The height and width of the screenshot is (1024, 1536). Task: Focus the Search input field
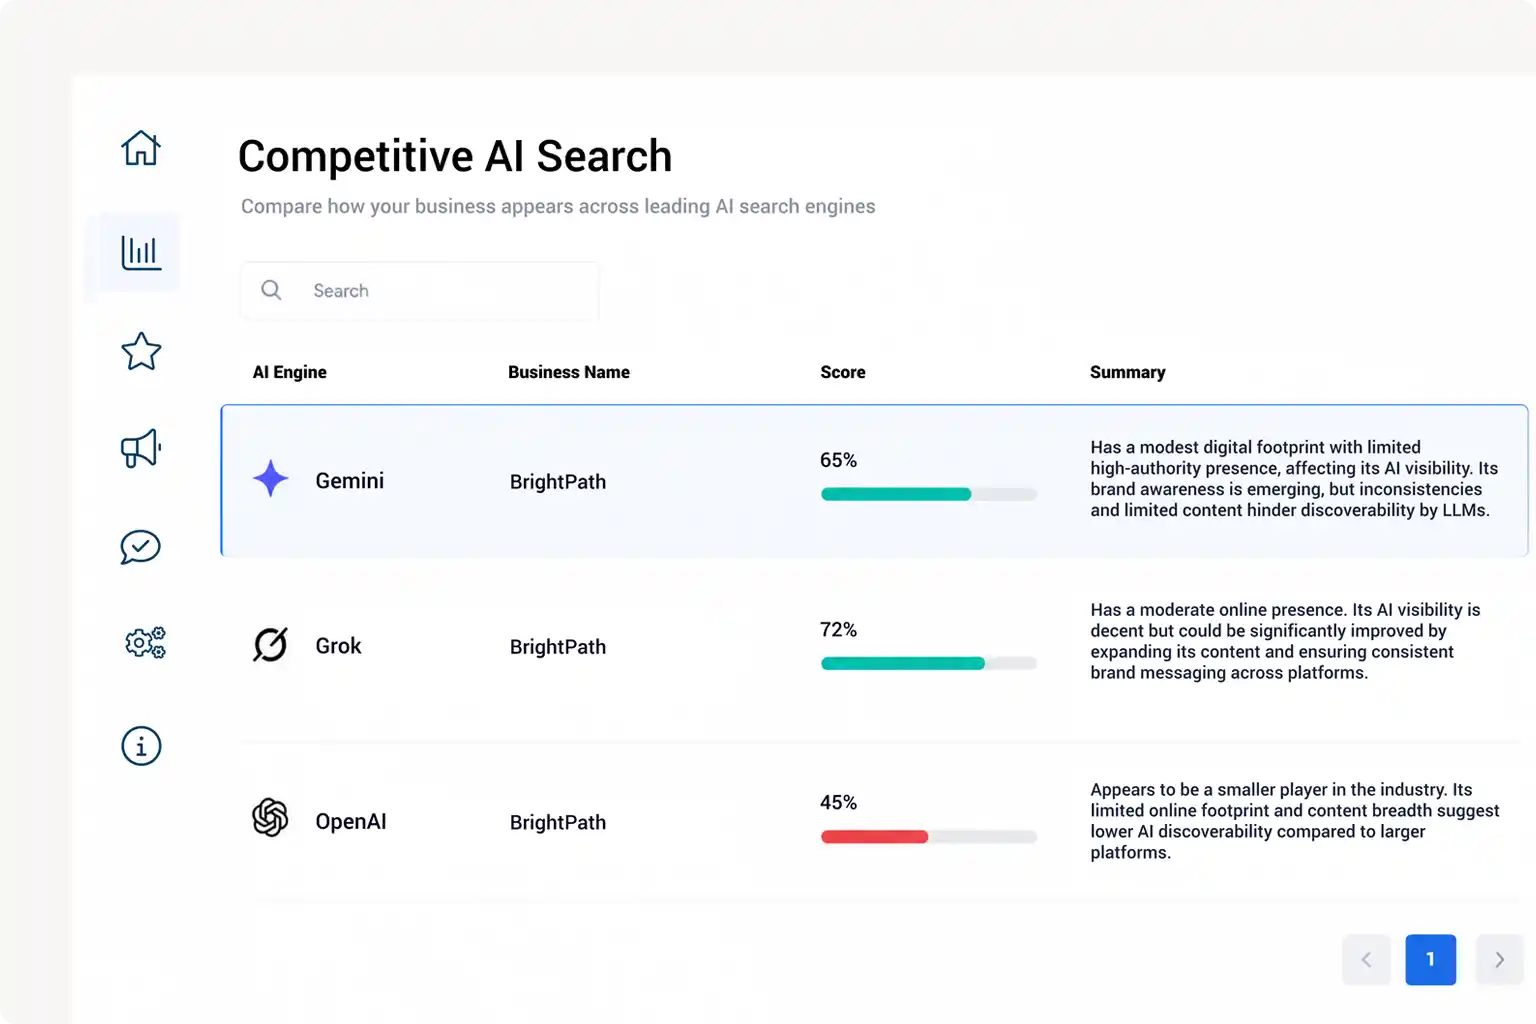[x=420, y=291]
